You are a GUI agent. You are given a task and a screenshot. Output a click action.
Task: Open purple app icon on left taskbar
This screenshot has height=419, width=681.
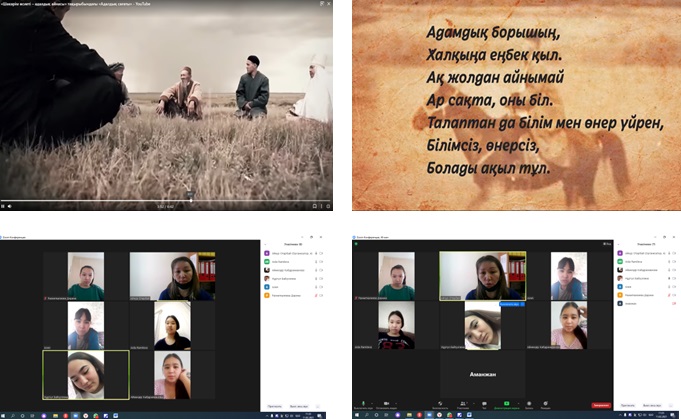click(43, 416)
